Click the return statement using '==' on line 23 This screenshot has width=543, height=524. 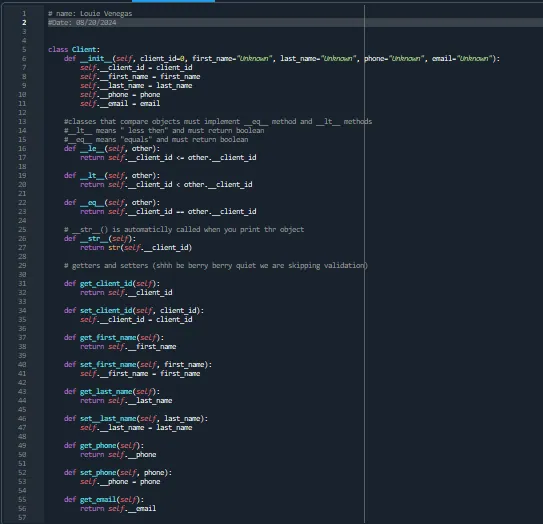[x=168, y=212]
